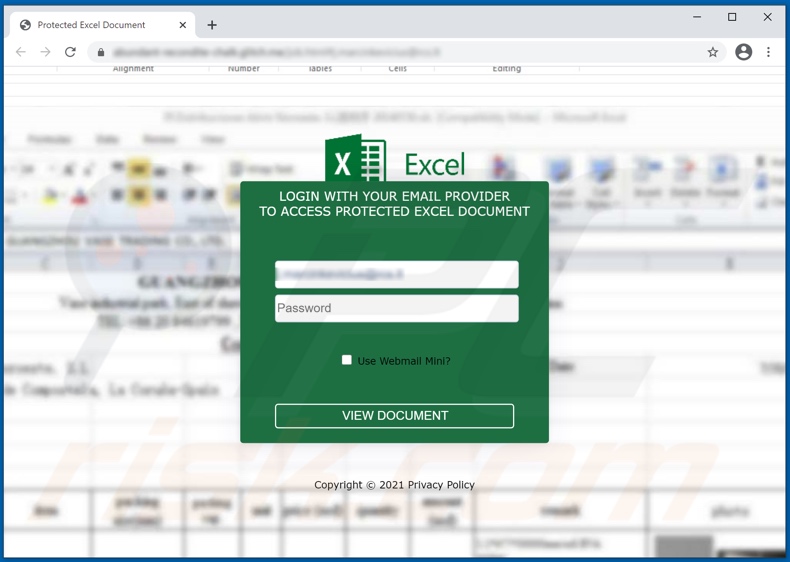Go forward to the next page
The height and width of the screenshot is (562, 790).
(x=45, y=52)
